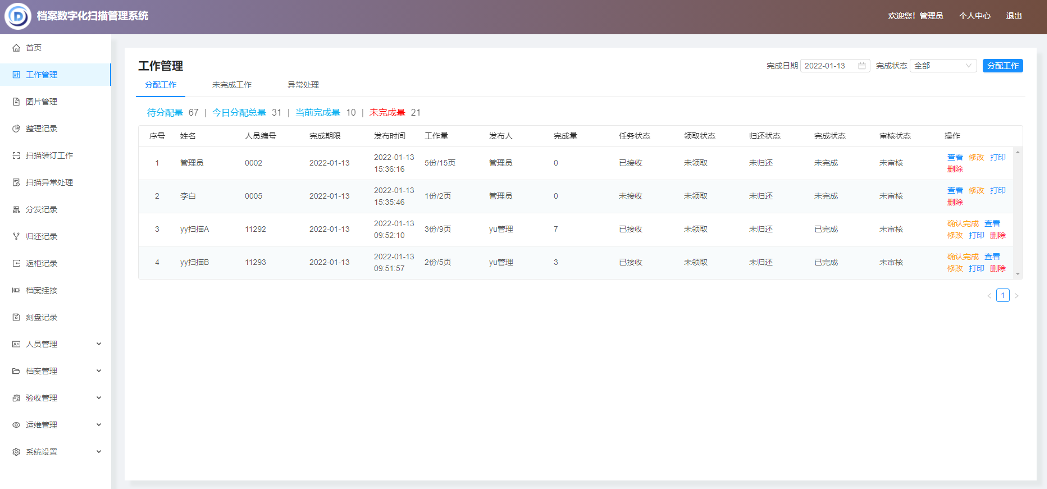Image resolution: width=1047 pixels, height=489 pixels.
Task: Go to the next page arrow
Action: [1016, 295]
